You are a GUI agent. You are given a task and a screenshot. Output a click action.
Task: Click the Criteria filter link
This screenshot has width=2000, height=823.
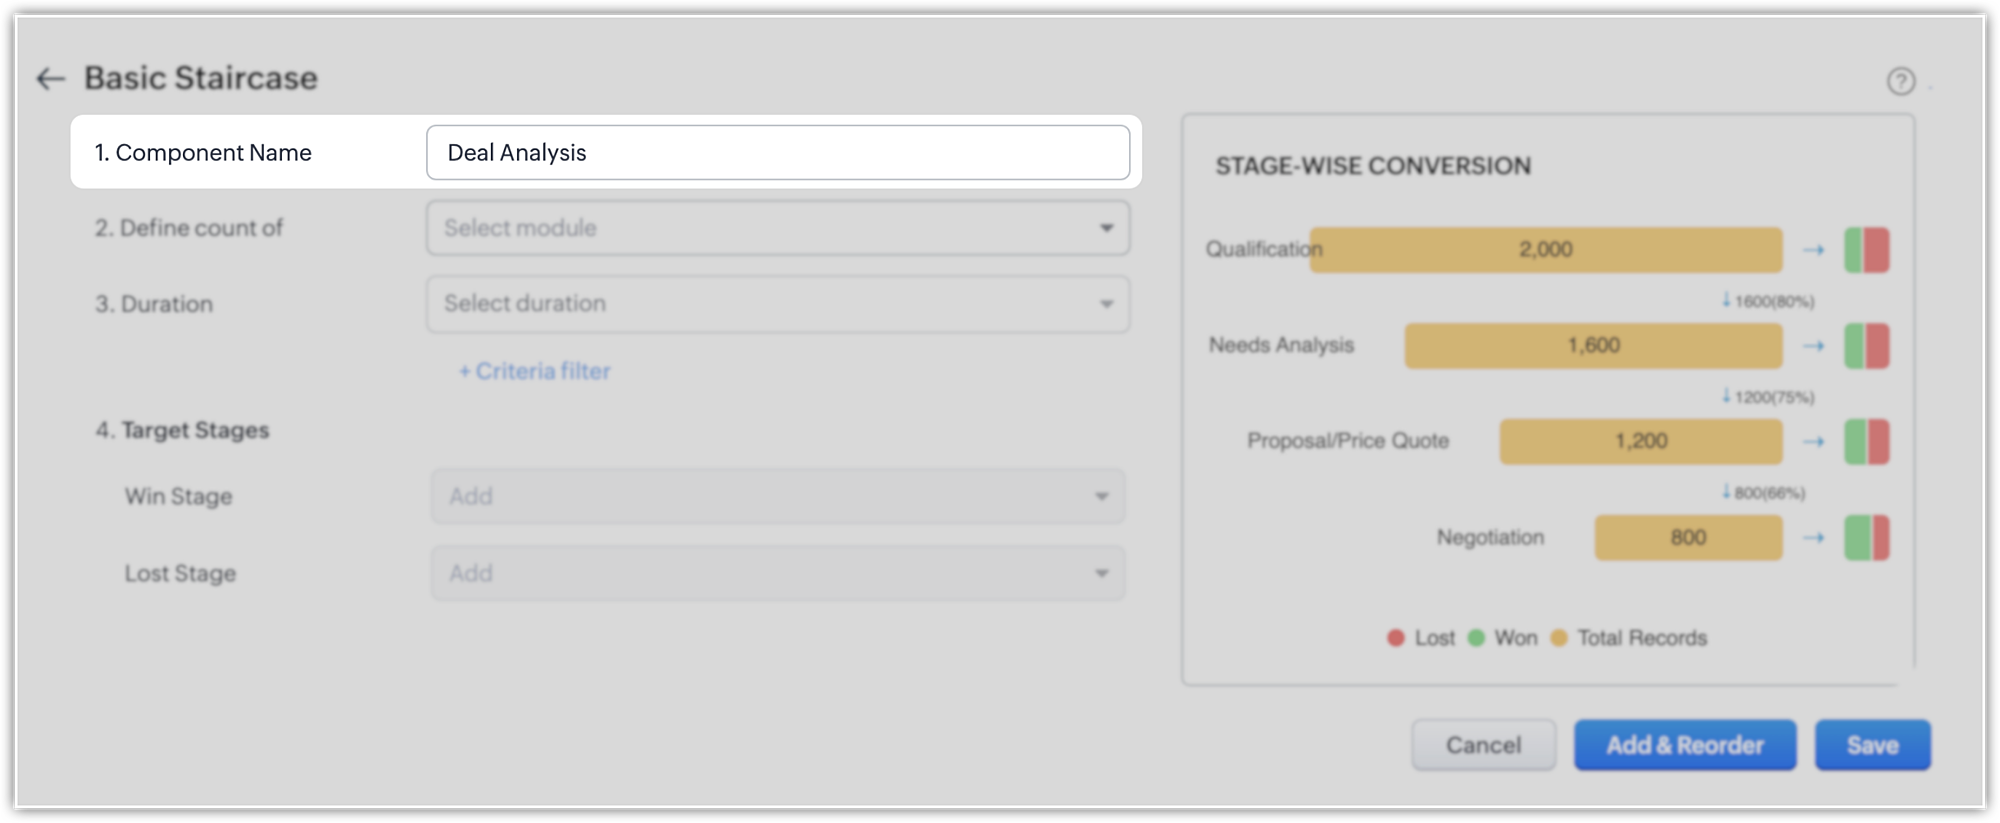click(535, 371)
